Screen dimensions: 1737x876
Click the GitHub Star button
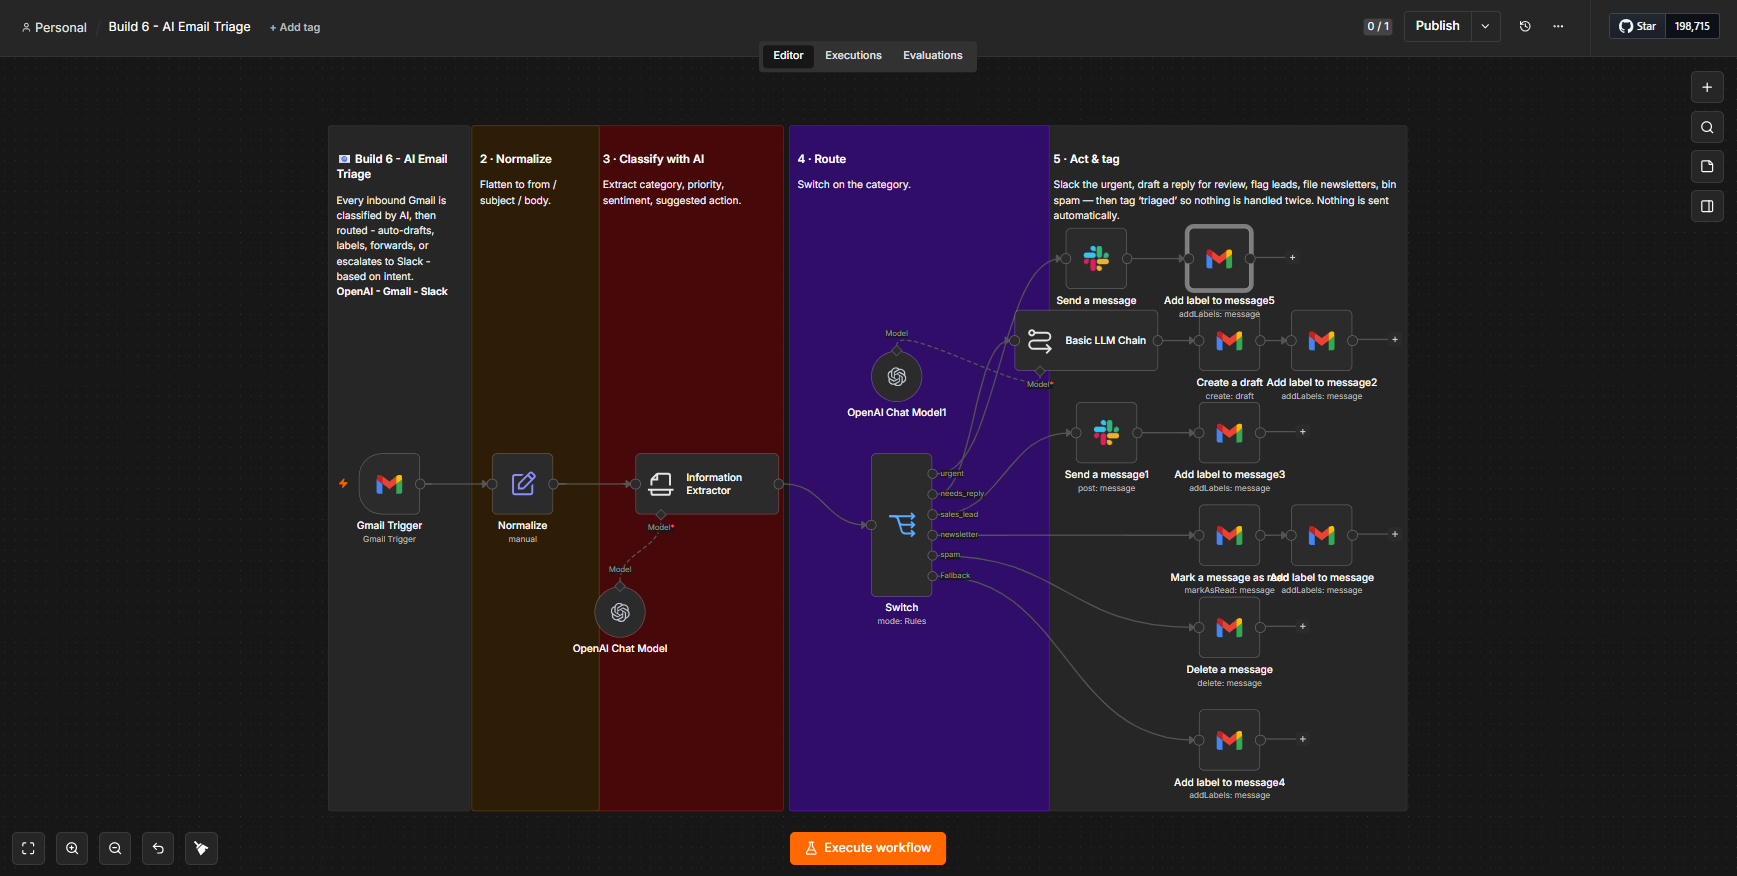(x=1637, y=26)
